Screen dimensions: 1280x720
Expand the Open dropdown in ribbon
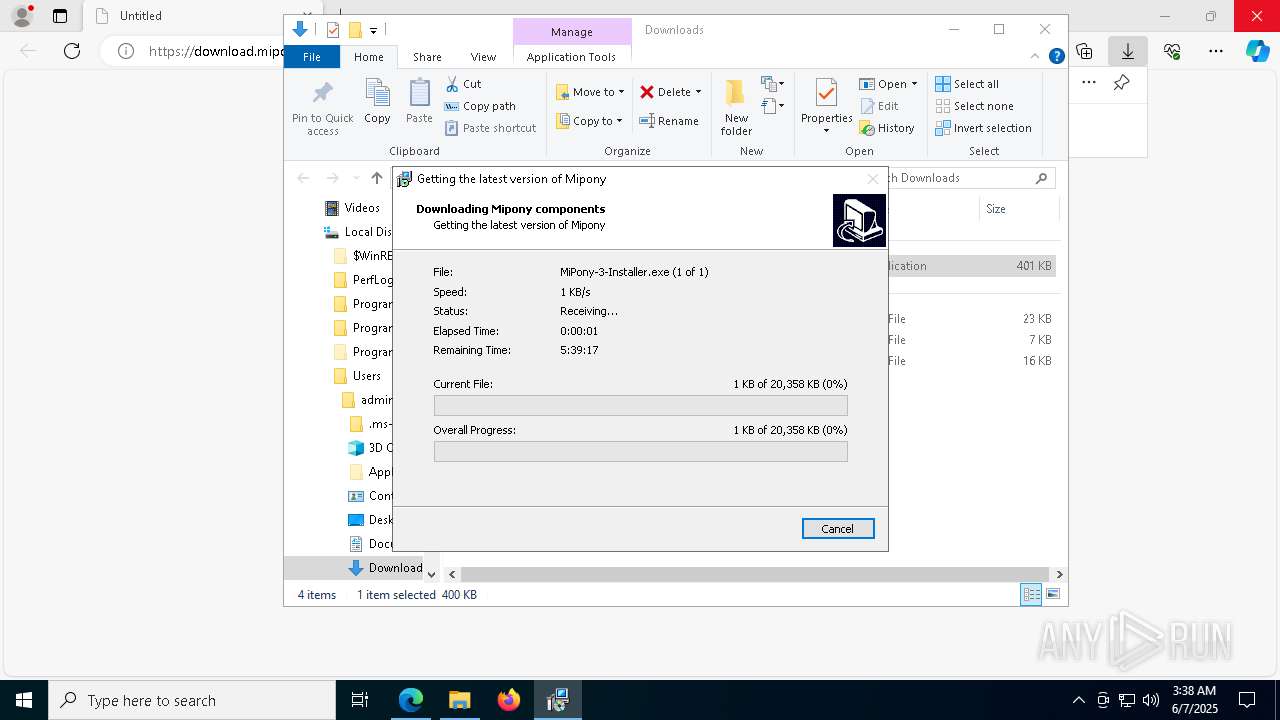[x=914, y=84]
